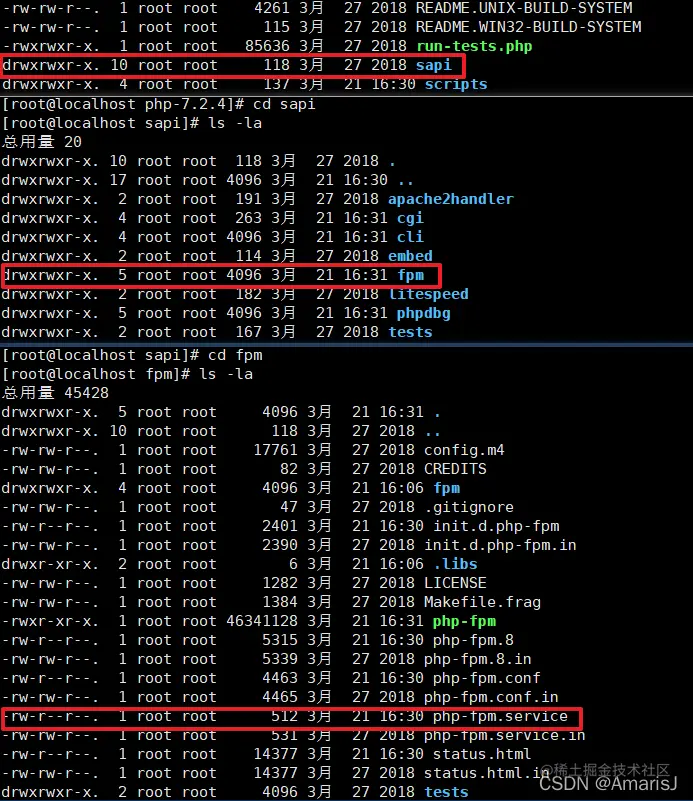Click the 'cd sapi' command text
Screen dimensions: 693x801
[284, 104]
